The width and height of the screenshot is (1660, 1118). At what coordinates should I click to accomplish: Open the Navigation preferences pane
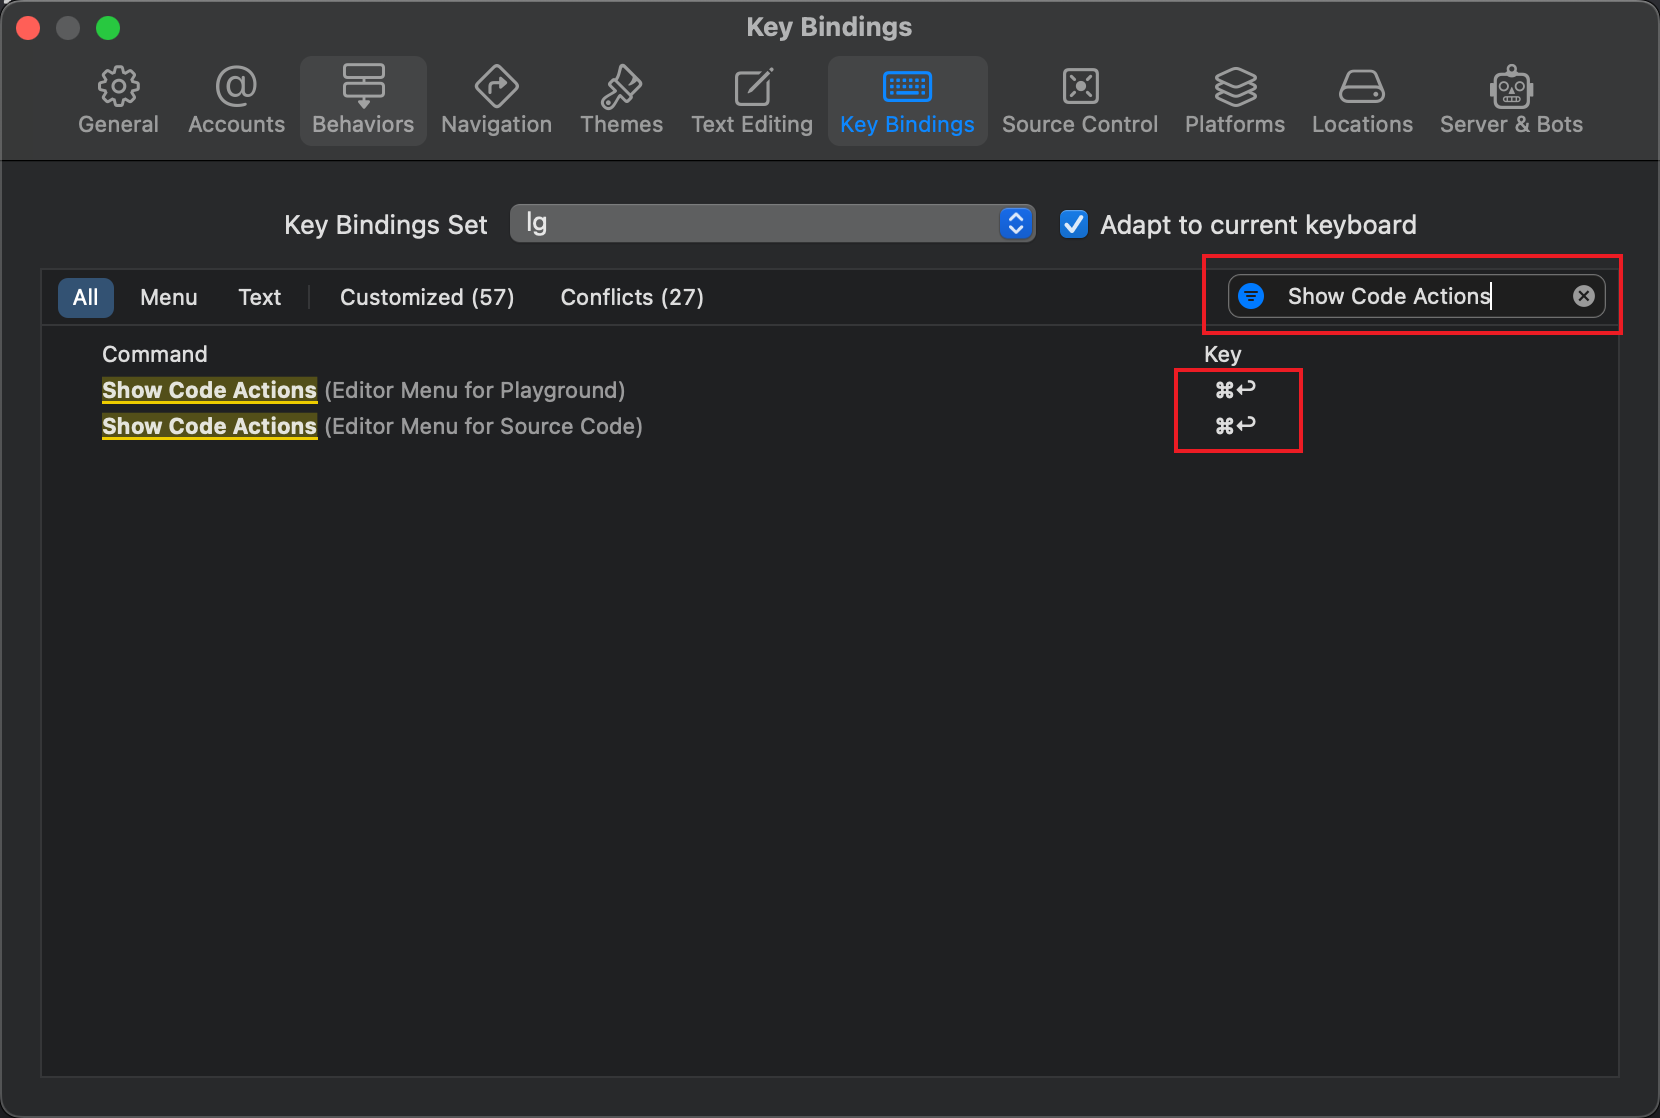(x=496, y=101)
